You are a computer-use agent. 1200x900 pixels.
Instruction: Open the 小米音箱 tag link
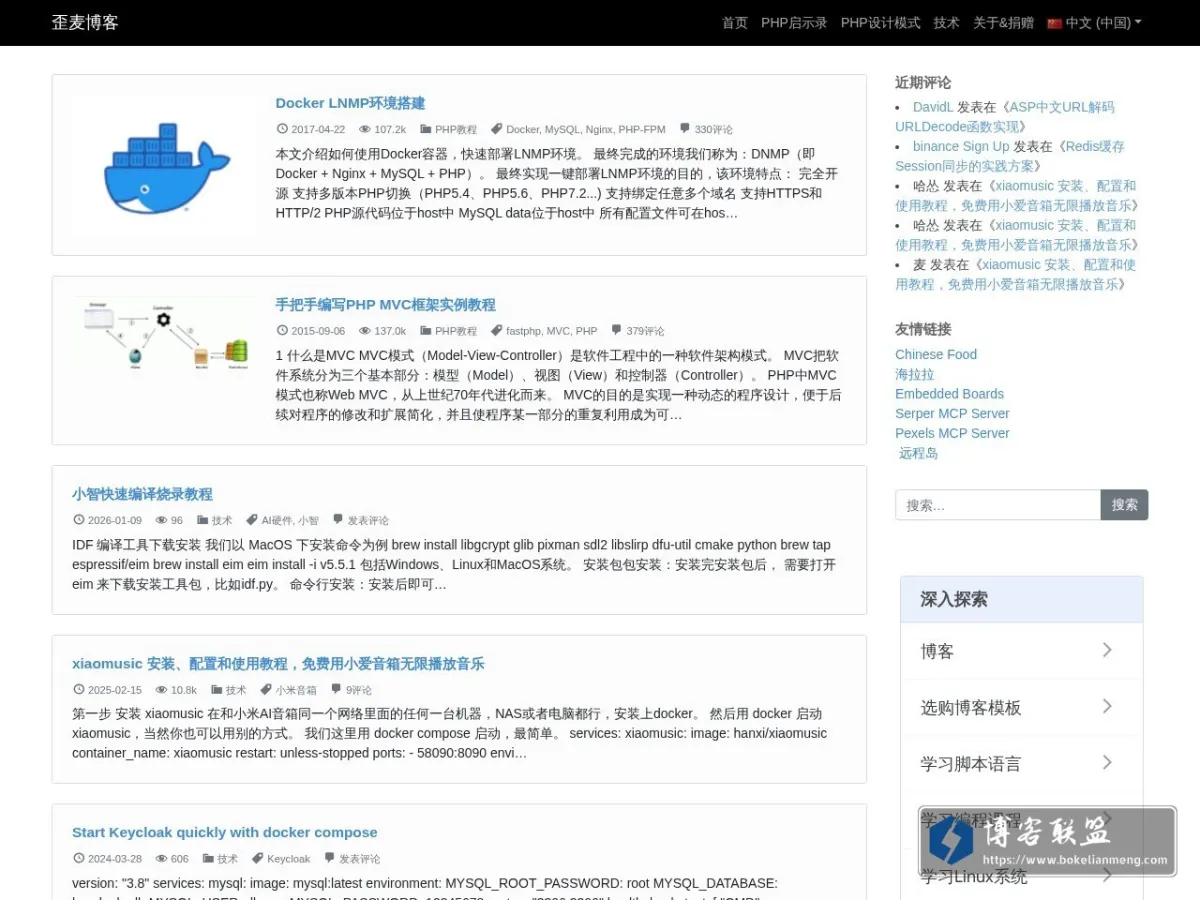296,690
